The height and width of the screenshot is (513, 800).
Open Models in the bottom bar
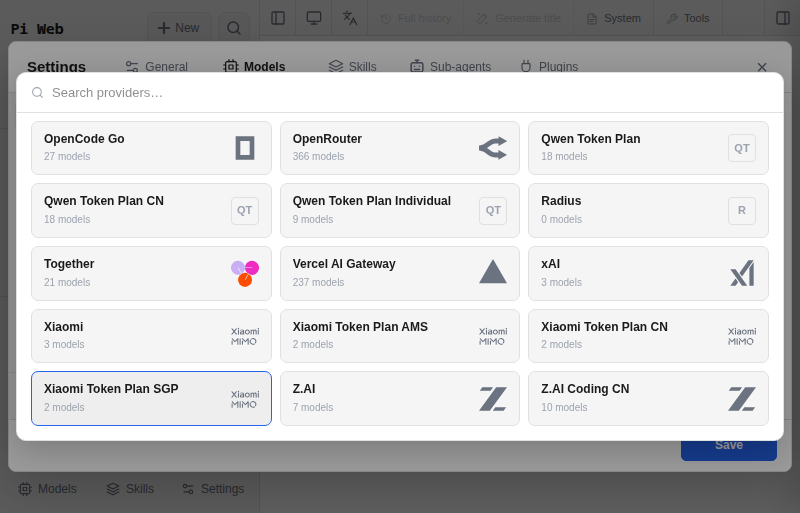pyautogui.click(x=47, y=489)
